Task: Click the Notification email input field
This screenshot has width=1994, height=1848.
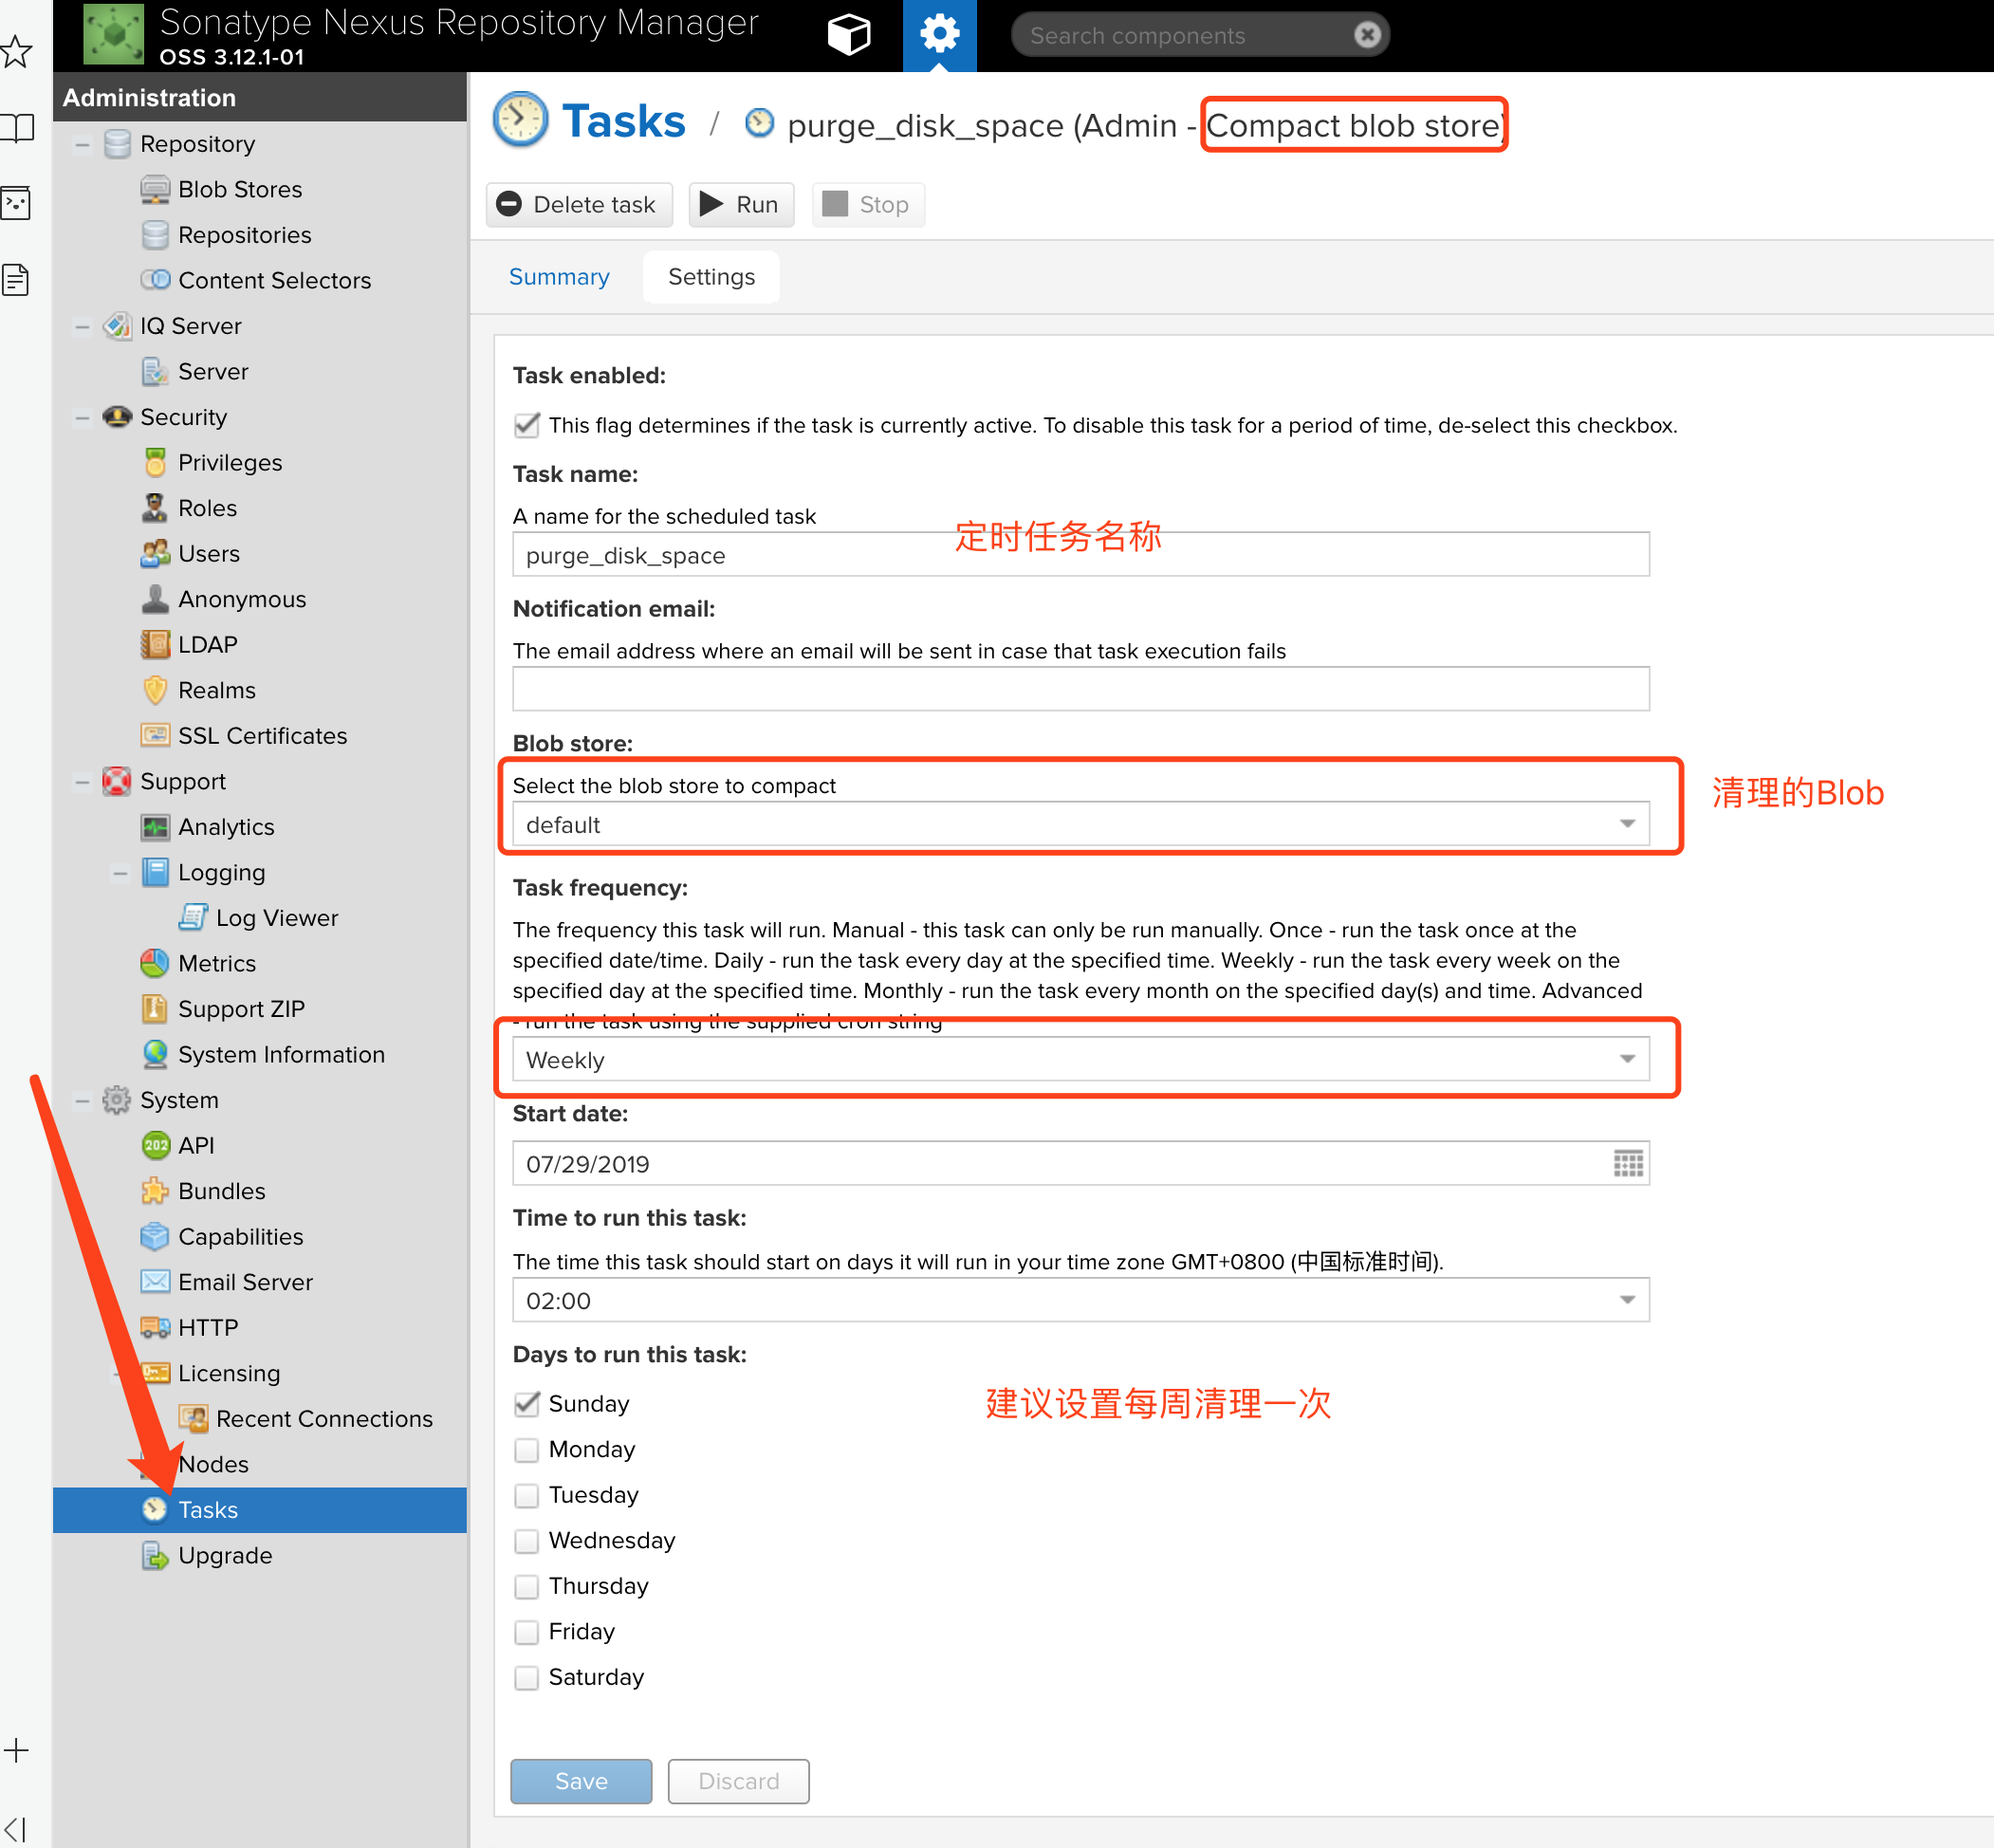Action: (x=1080, y=689)
